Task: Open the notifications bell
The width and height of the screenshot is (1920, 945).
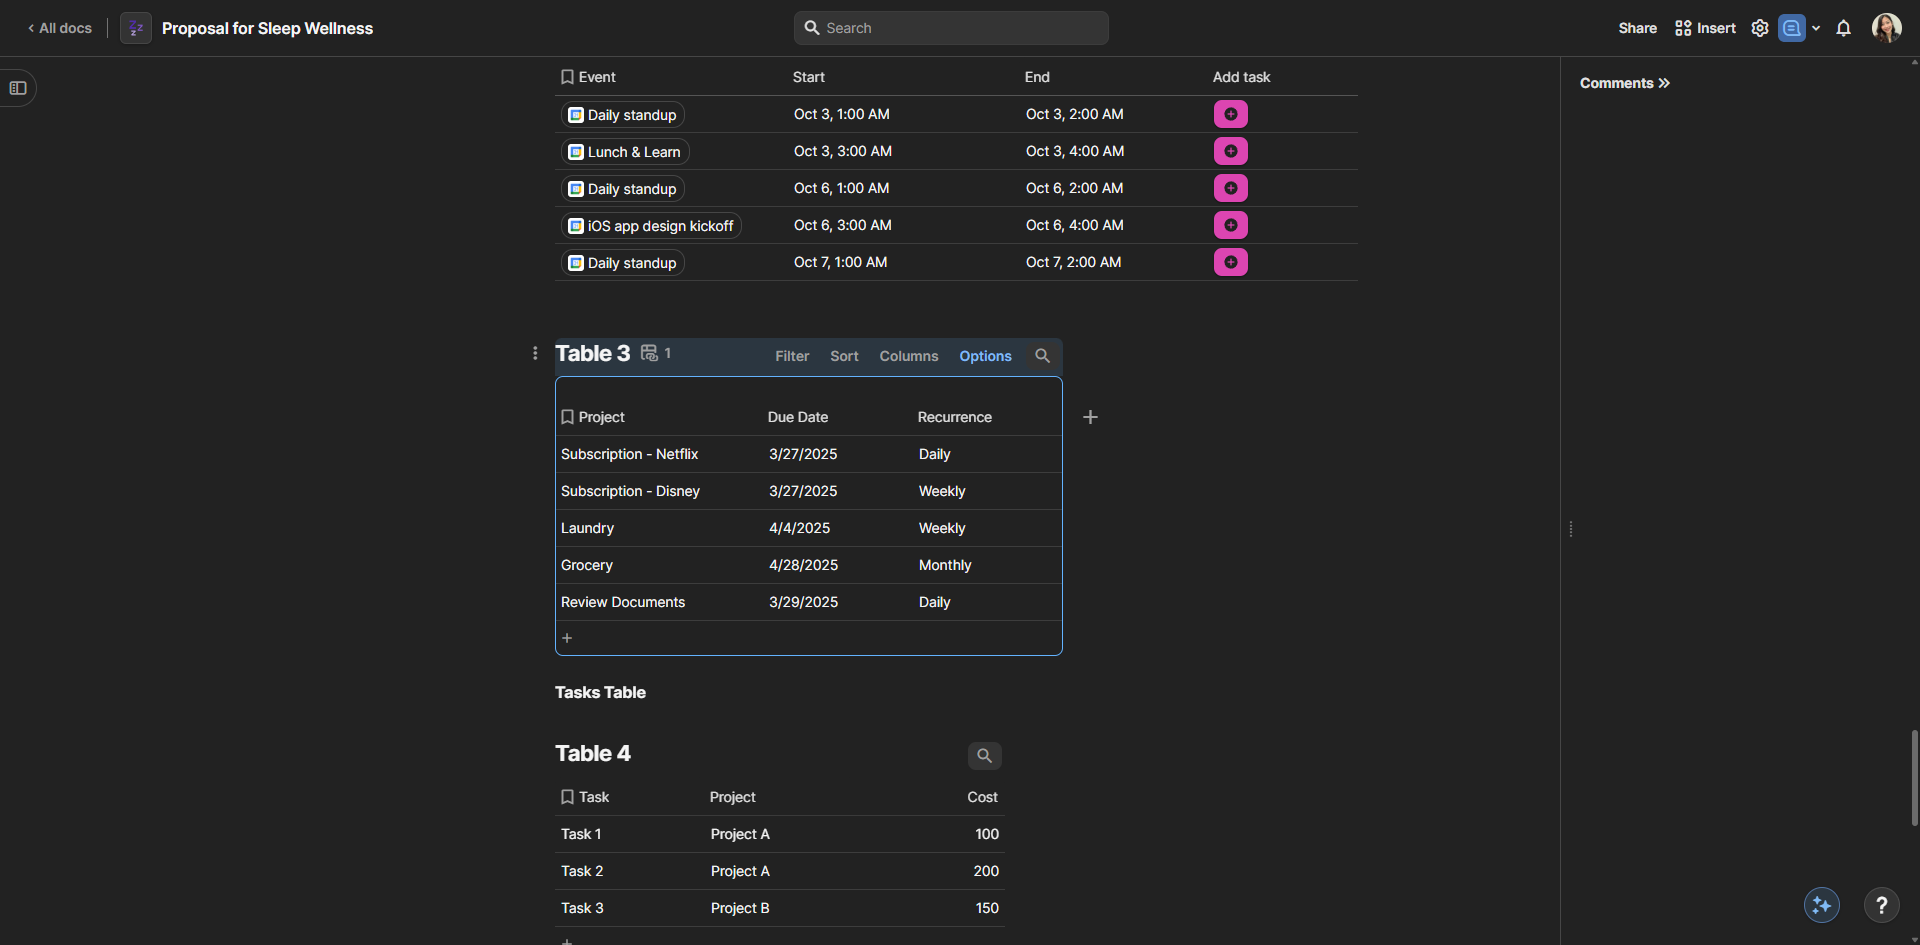Action: pos(1843,28)
